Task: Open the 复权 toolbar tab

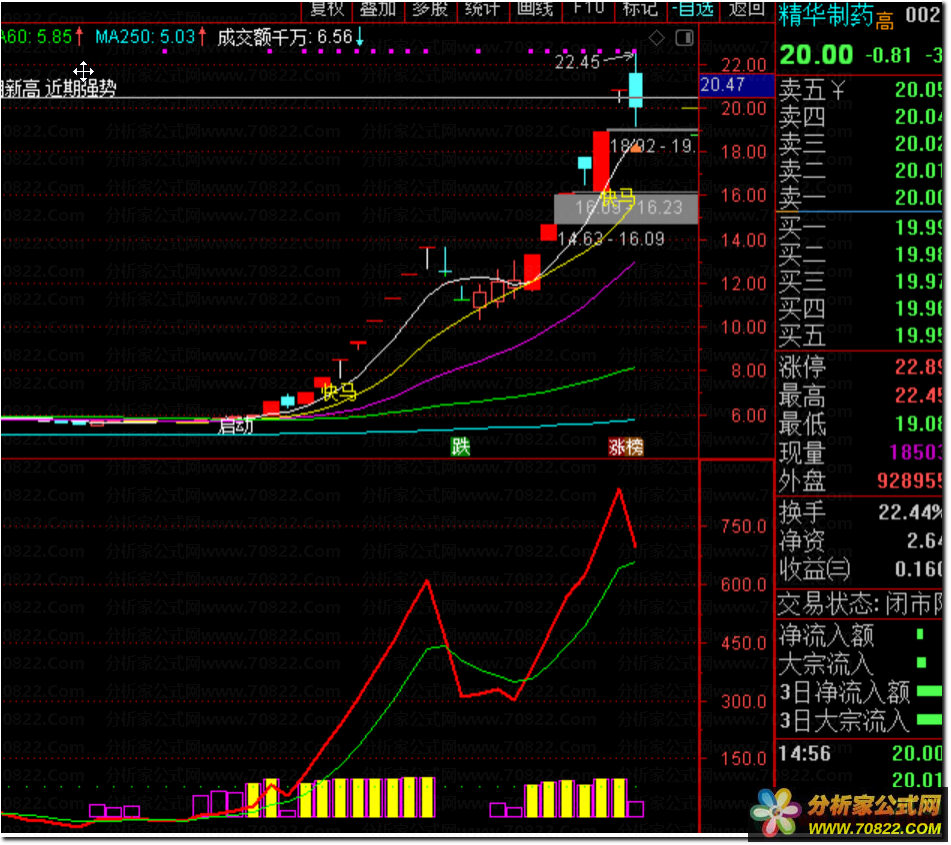Action: tap(327, 9)
